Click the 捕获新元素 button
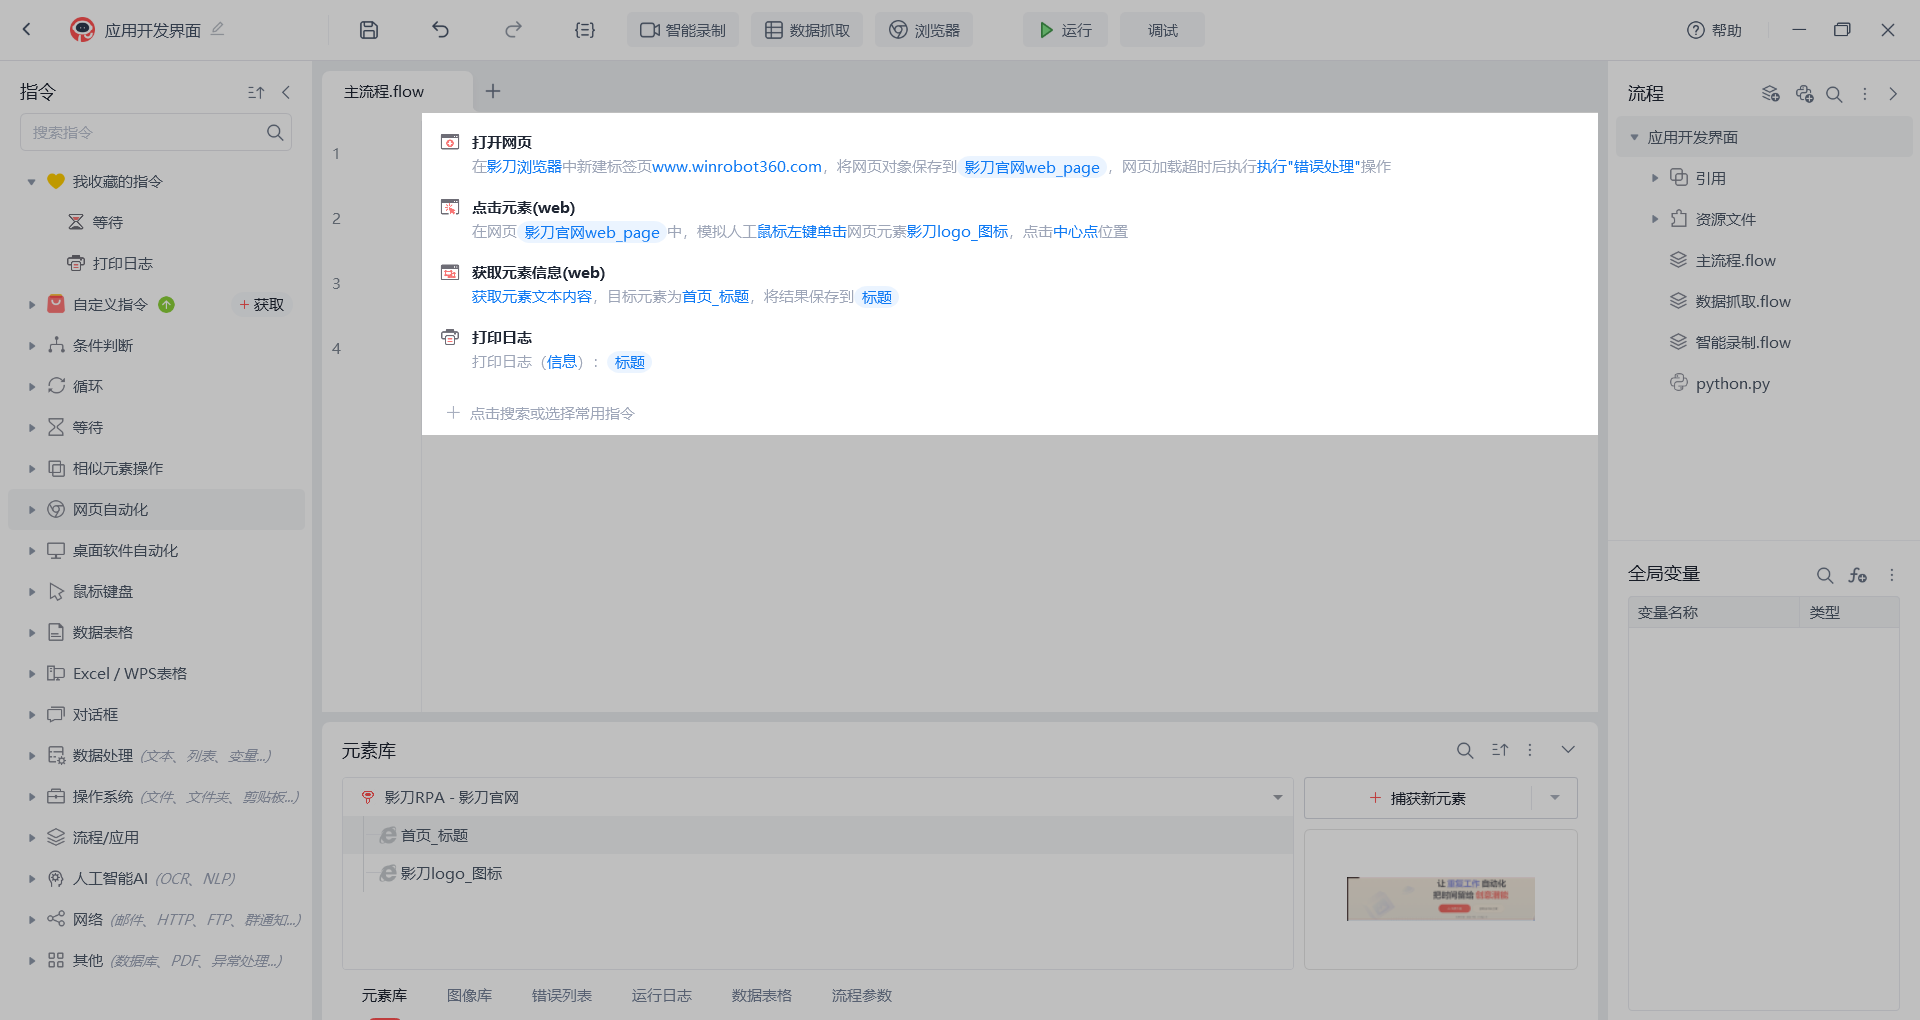The height and width of the screenshot is (1020, 1920). coord(1418,798)
